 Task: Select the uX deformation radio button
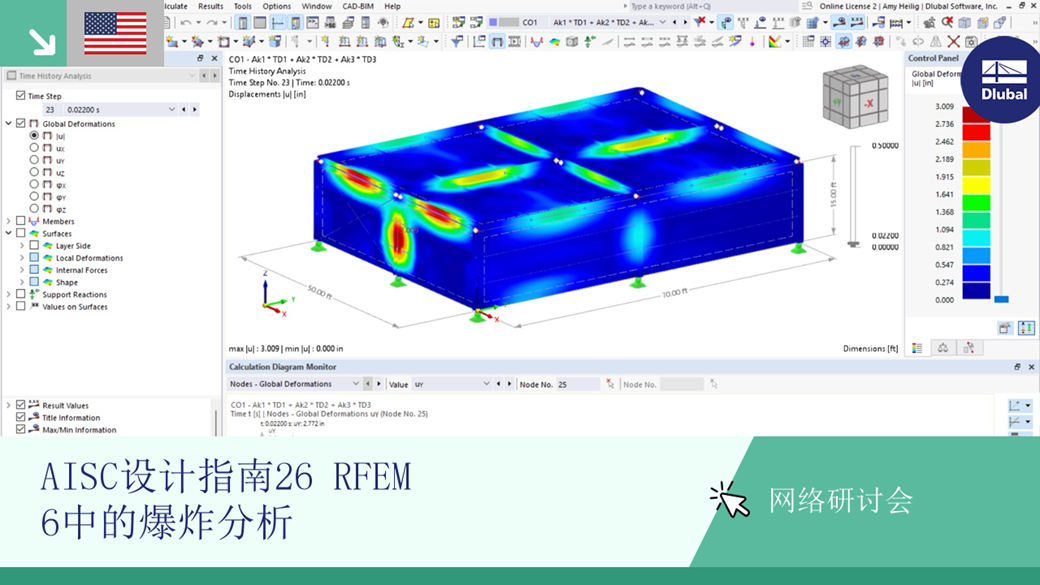[x=34, y=148]
